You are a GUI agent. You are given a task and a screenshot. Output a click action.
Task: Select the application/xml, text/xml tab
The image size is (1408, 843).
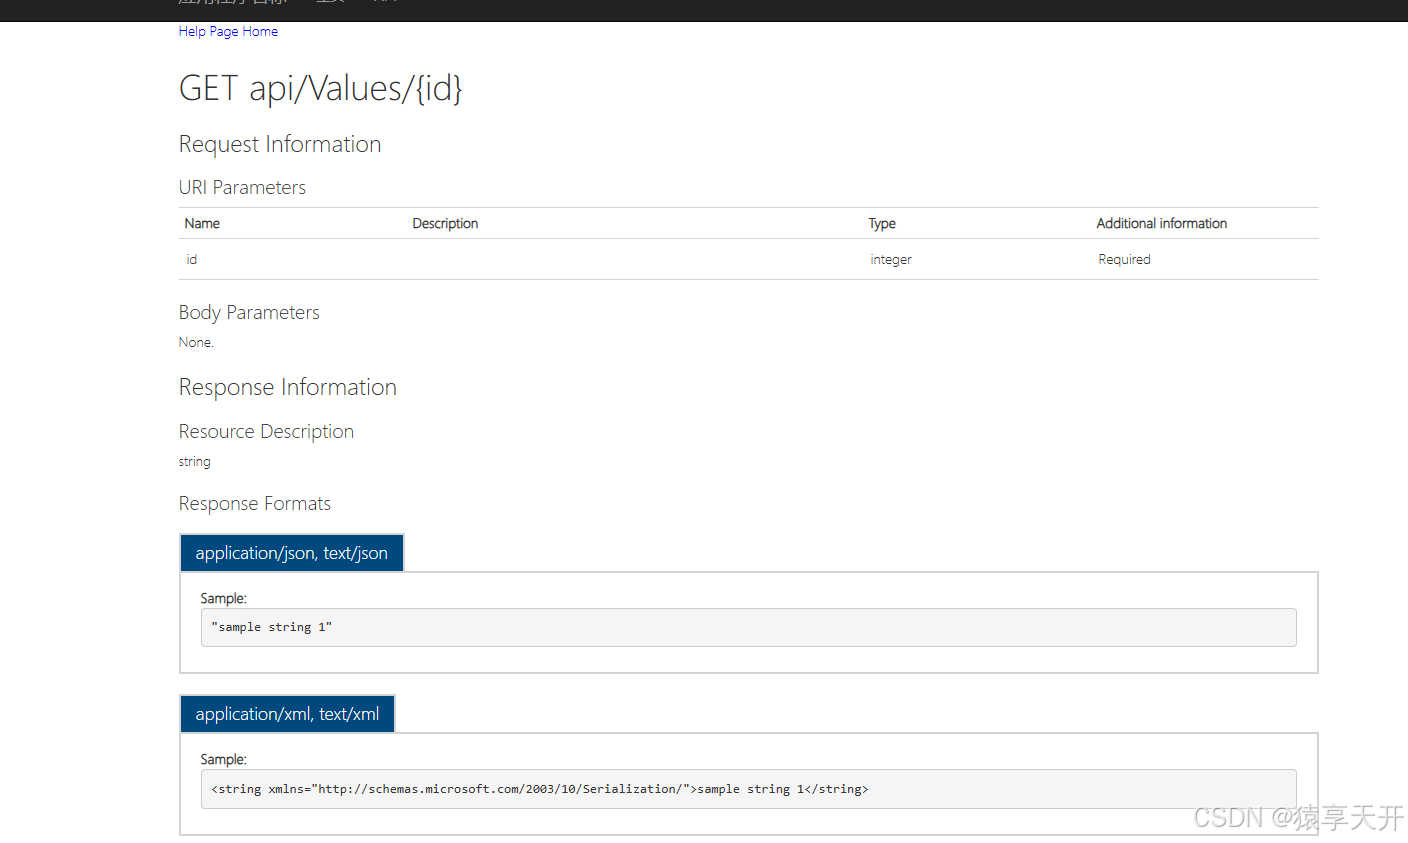(x=287, y=714)
